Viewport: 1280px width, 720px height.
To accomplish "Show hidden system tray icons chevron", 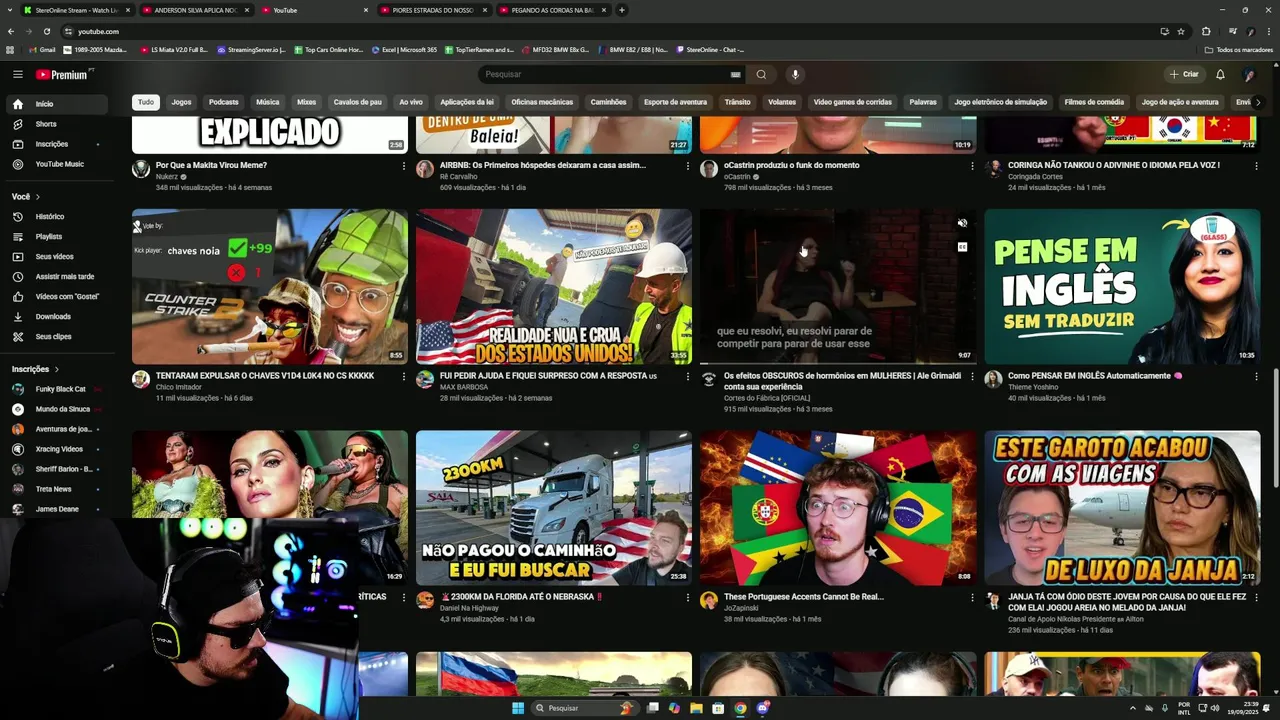I will pos(1133,708).
